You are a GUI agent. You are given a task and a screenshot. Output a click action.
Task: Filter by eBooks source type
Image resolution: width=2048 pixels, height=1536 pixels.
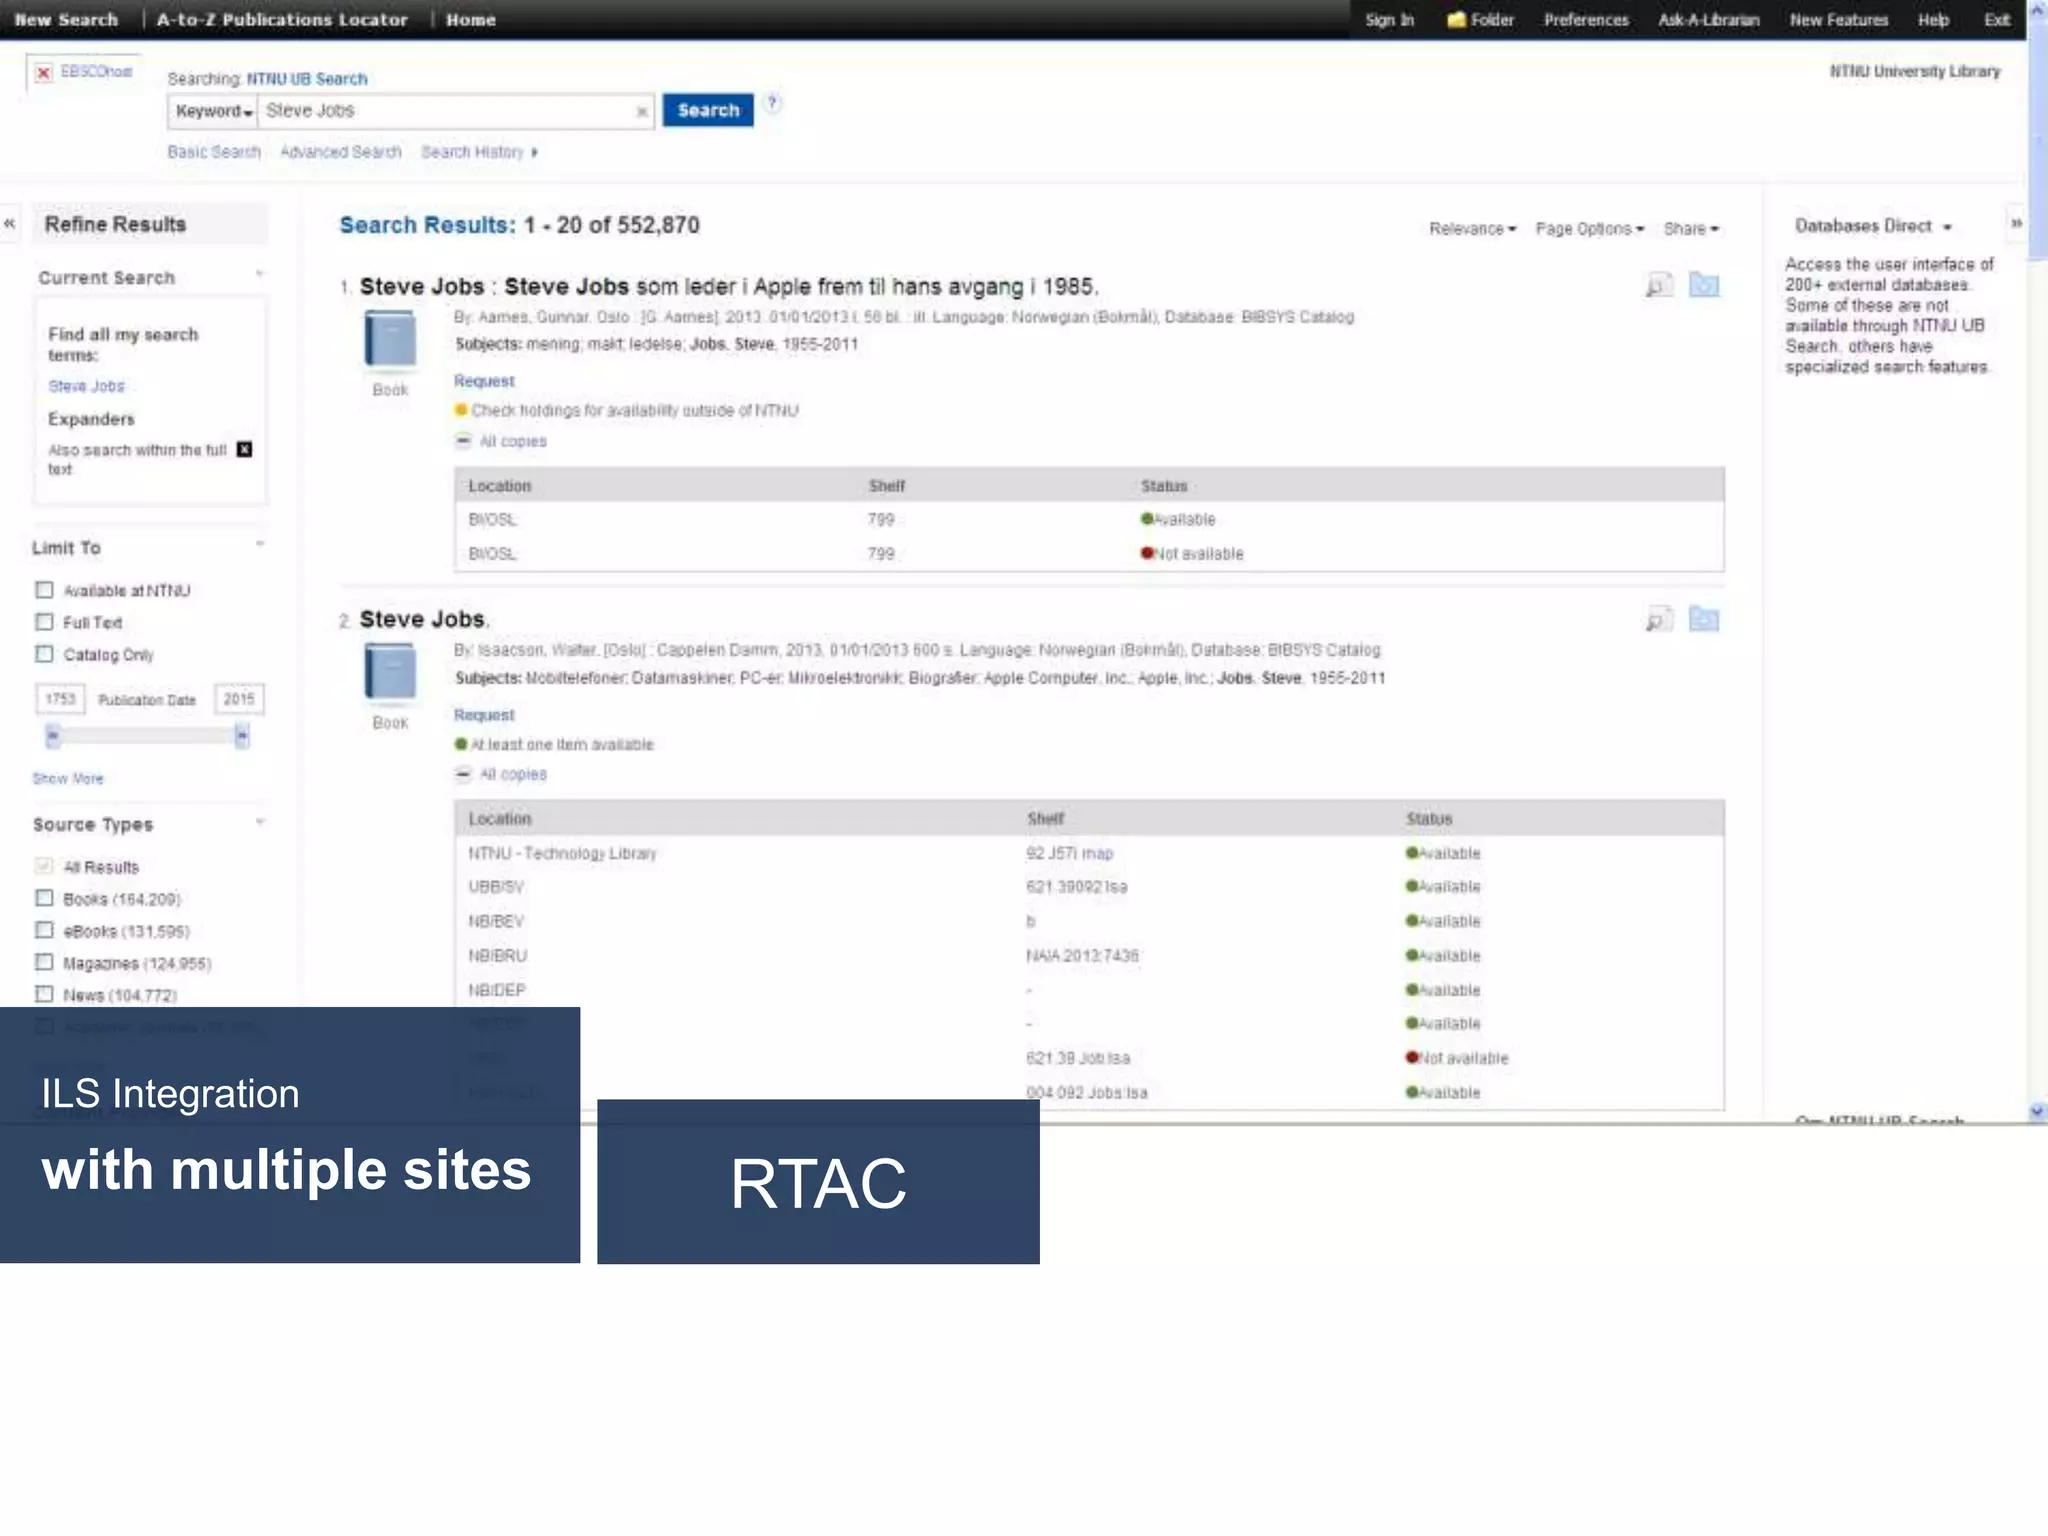click(44, 930)
